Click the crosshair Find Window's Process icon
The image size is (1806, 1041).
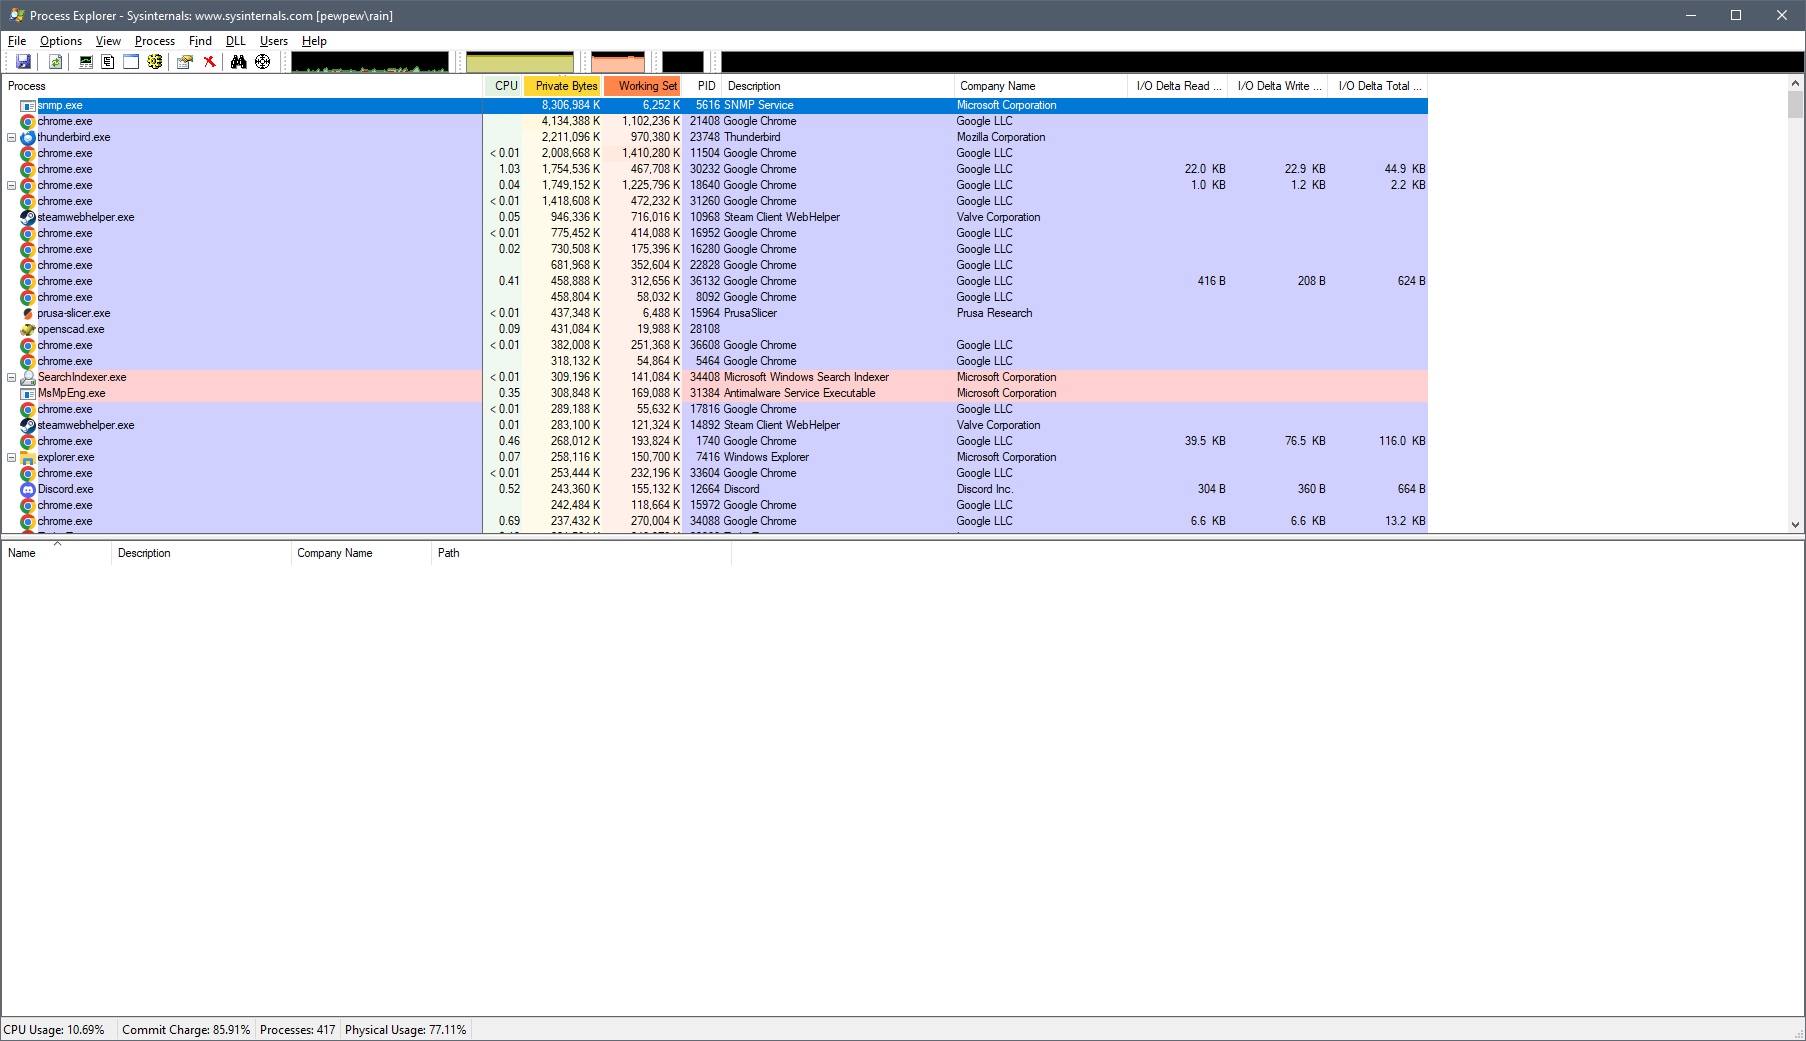[262, 62]
